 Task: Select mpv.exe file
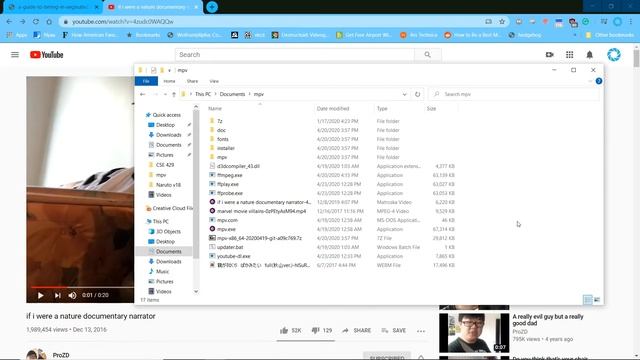tap(226, 229)
